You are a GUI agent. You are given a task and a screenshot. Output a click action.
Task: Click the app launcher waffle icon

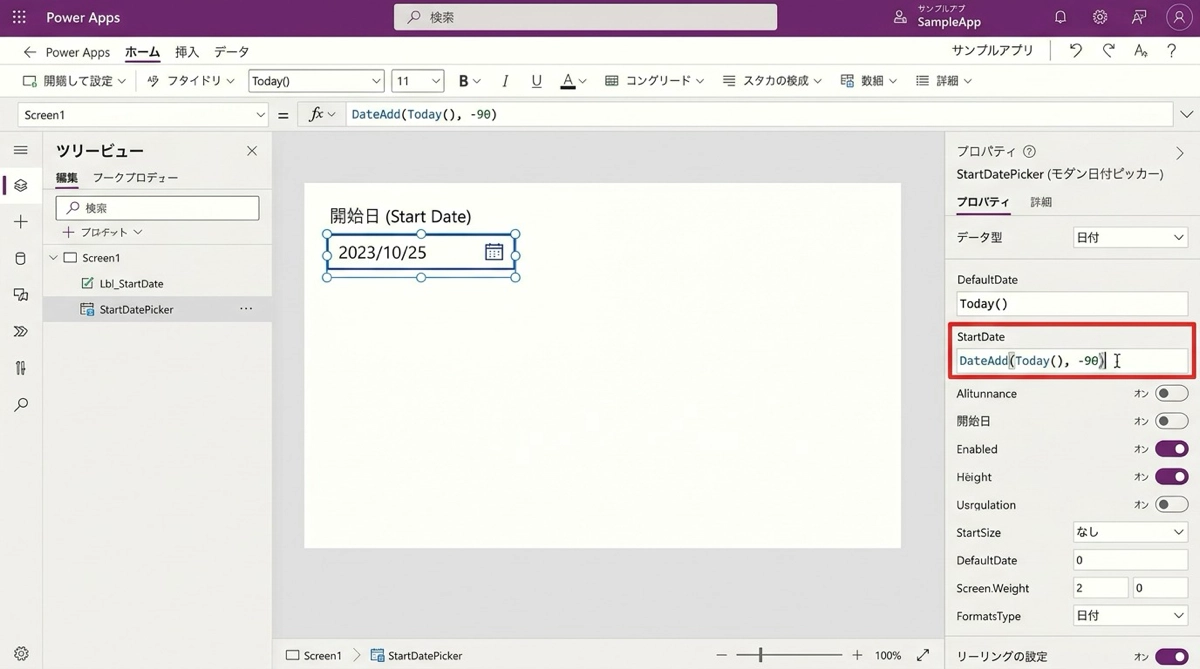[x=19, y=17]
